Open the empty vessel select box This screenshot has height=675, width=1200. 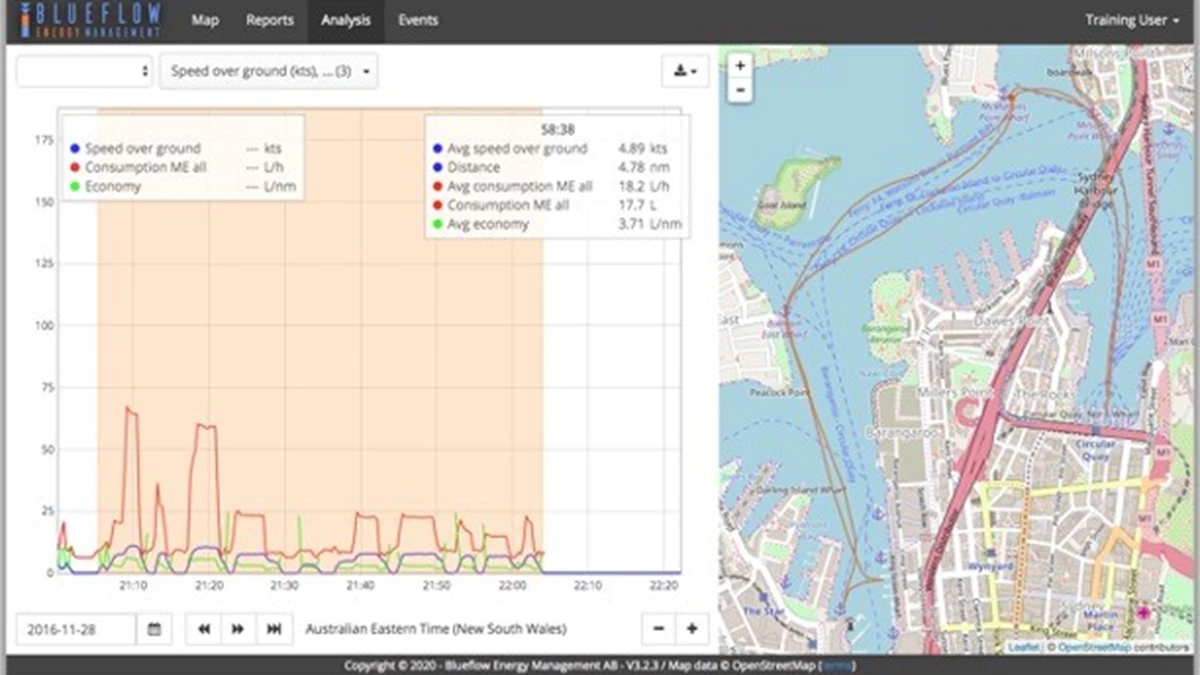pyautogui.click(x=84, y=72)
